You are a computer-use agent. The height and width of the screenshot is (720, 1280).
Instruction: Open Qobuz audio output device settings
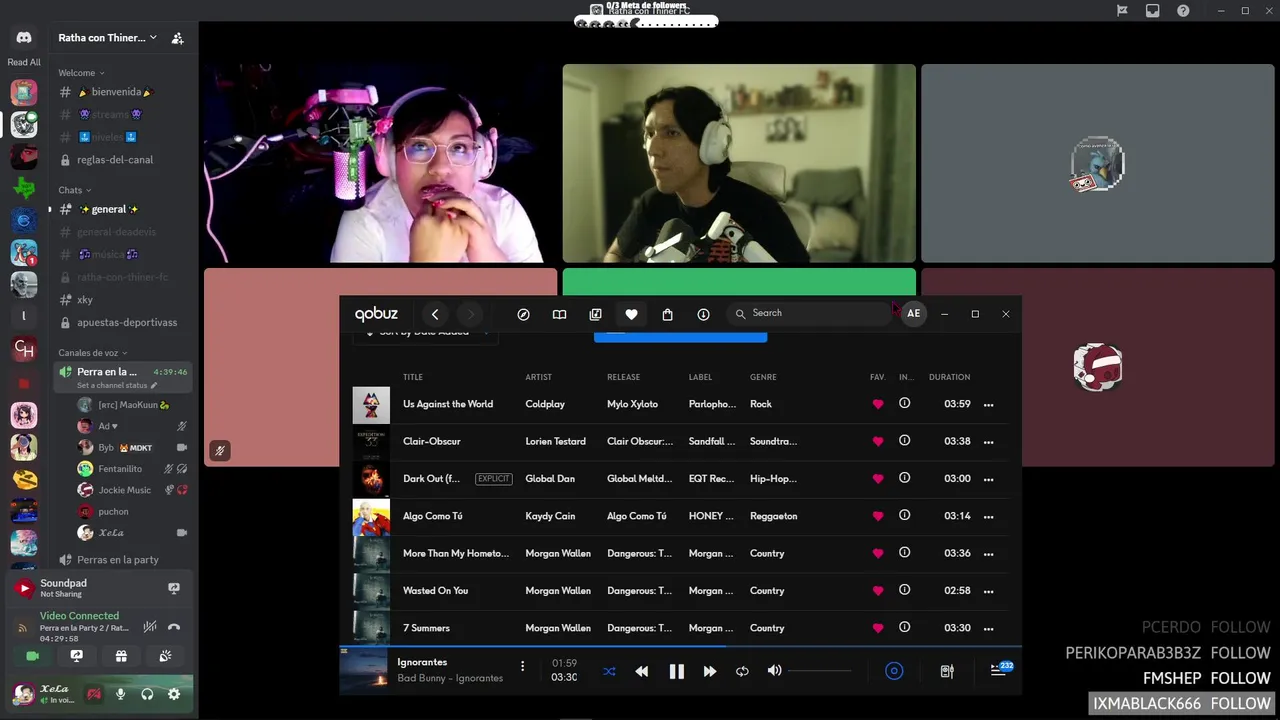pos(947,671)
